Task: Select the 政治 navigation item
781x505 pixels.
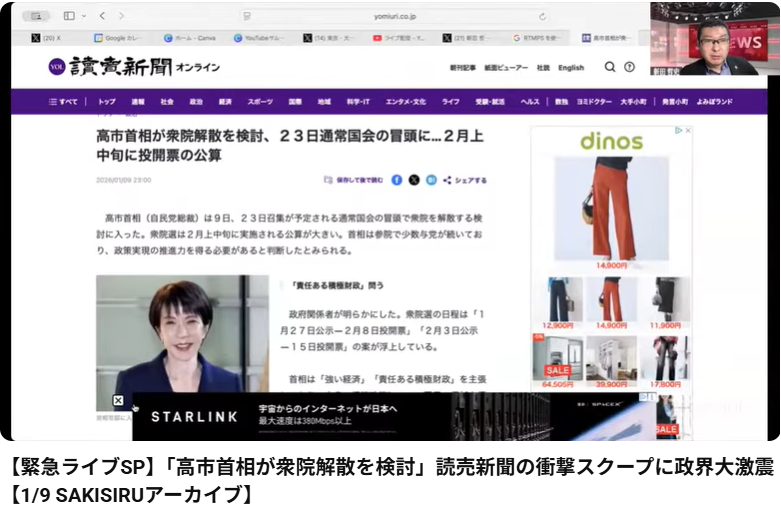Action: (196, 101)
